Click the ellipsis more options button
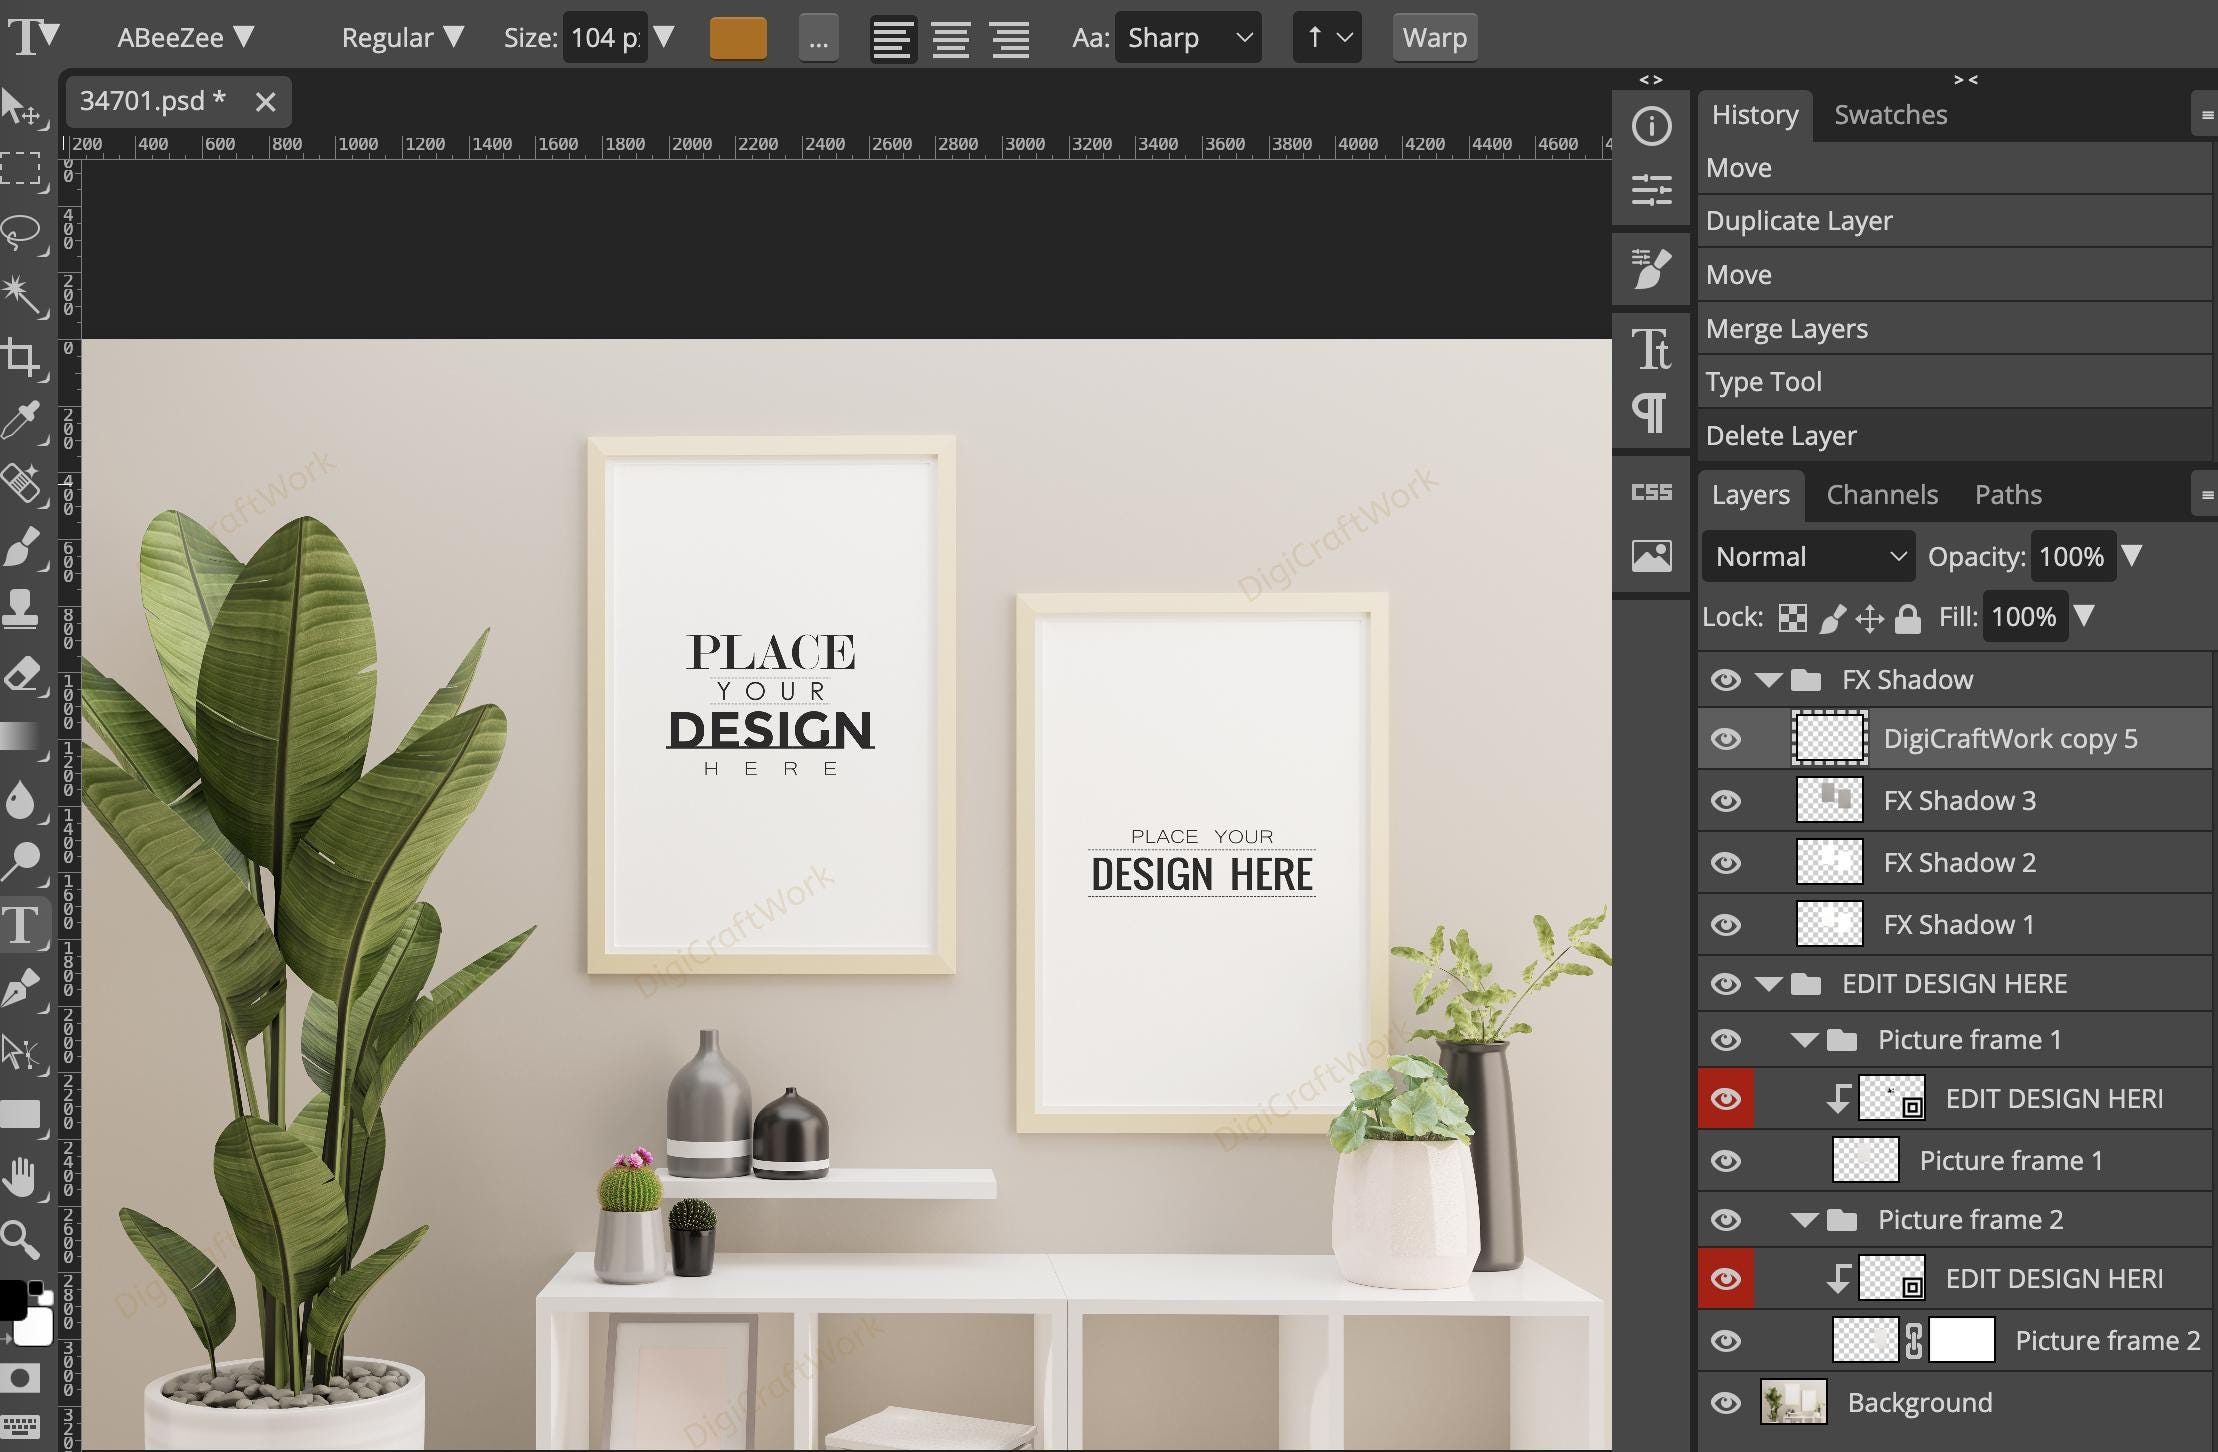 click(818, 38)
